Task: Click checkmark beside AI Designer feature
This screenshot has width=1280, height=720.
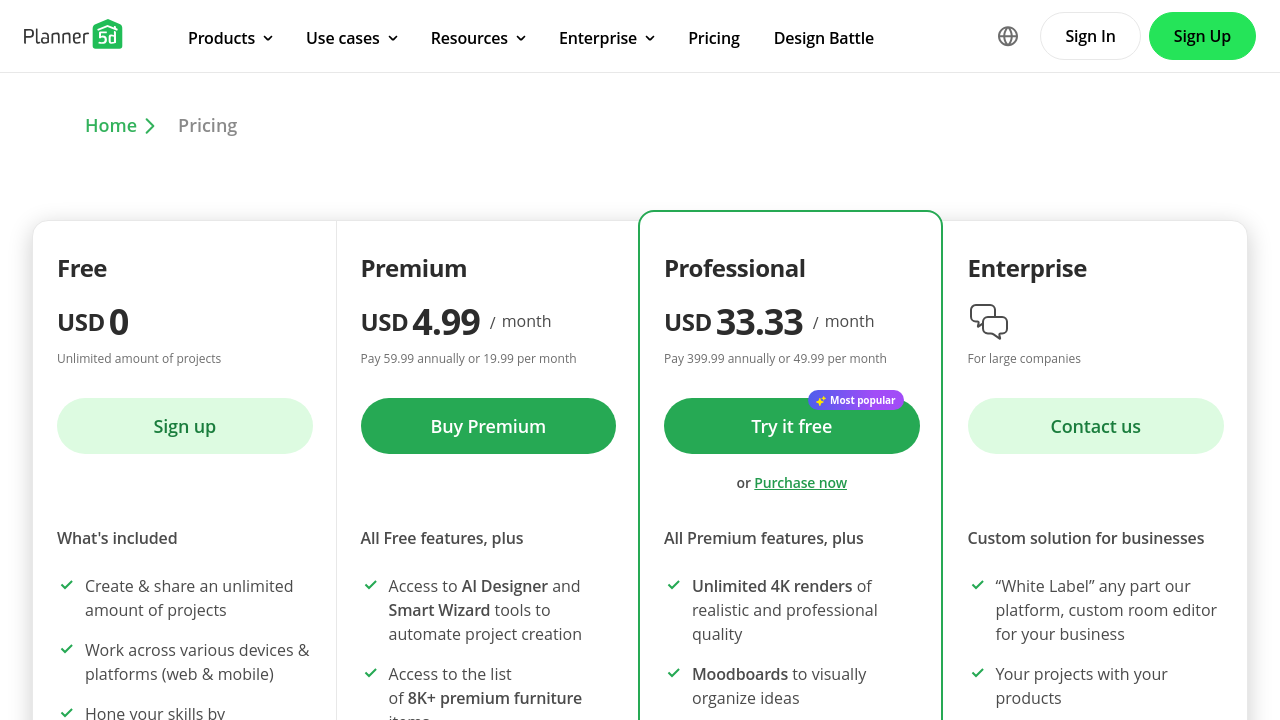Action: point(370,585)
